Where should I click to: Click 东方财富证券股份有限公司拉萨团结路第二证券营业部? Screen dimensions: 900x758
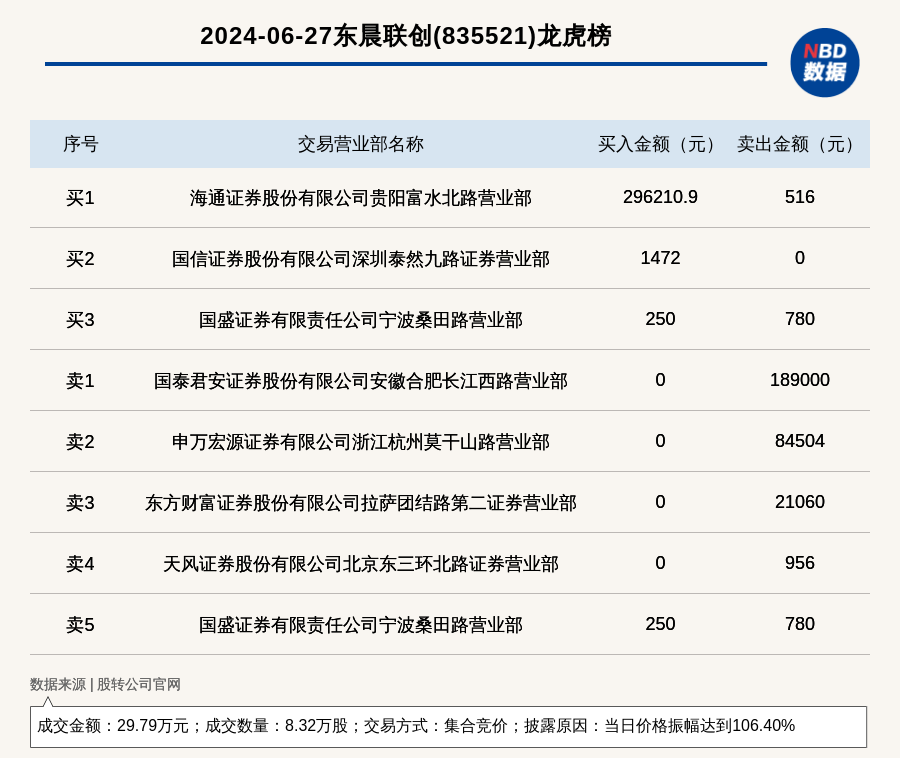click(x=360, y=503)
